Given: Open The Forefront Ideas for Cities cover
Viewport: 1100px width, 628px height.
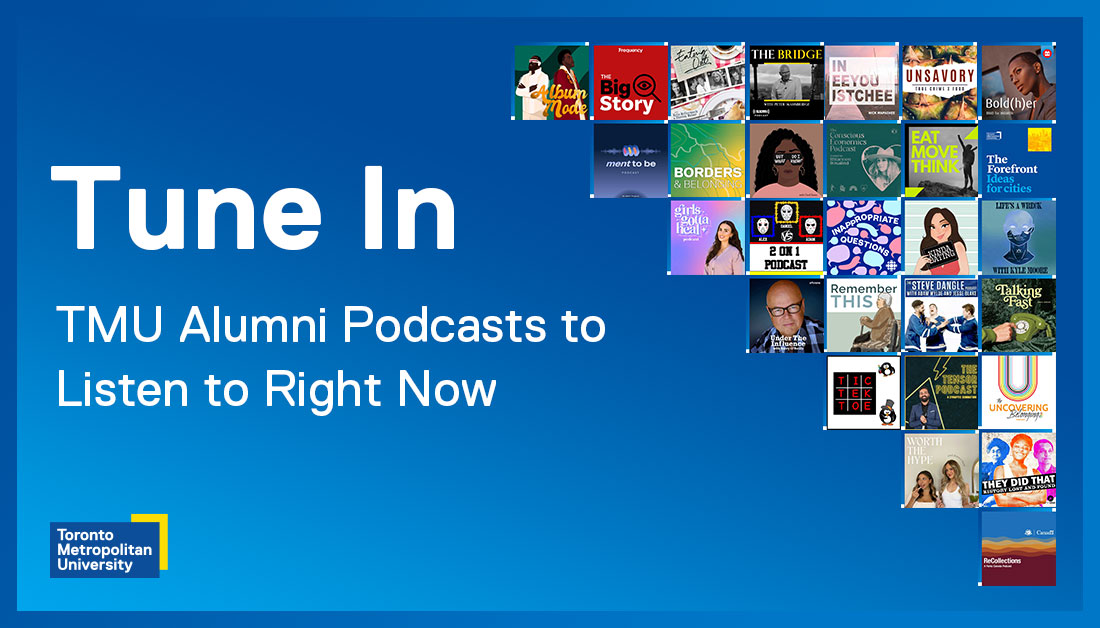Looking at the screenshot, I should [x=1018, y=160].
